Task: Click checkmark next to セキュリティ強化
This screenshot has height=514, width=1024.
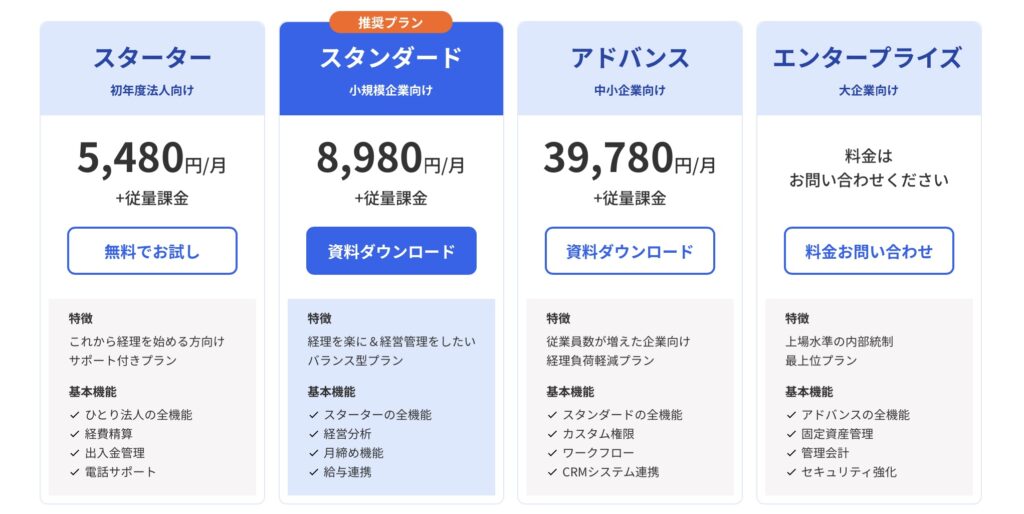Action: point(791,472)
